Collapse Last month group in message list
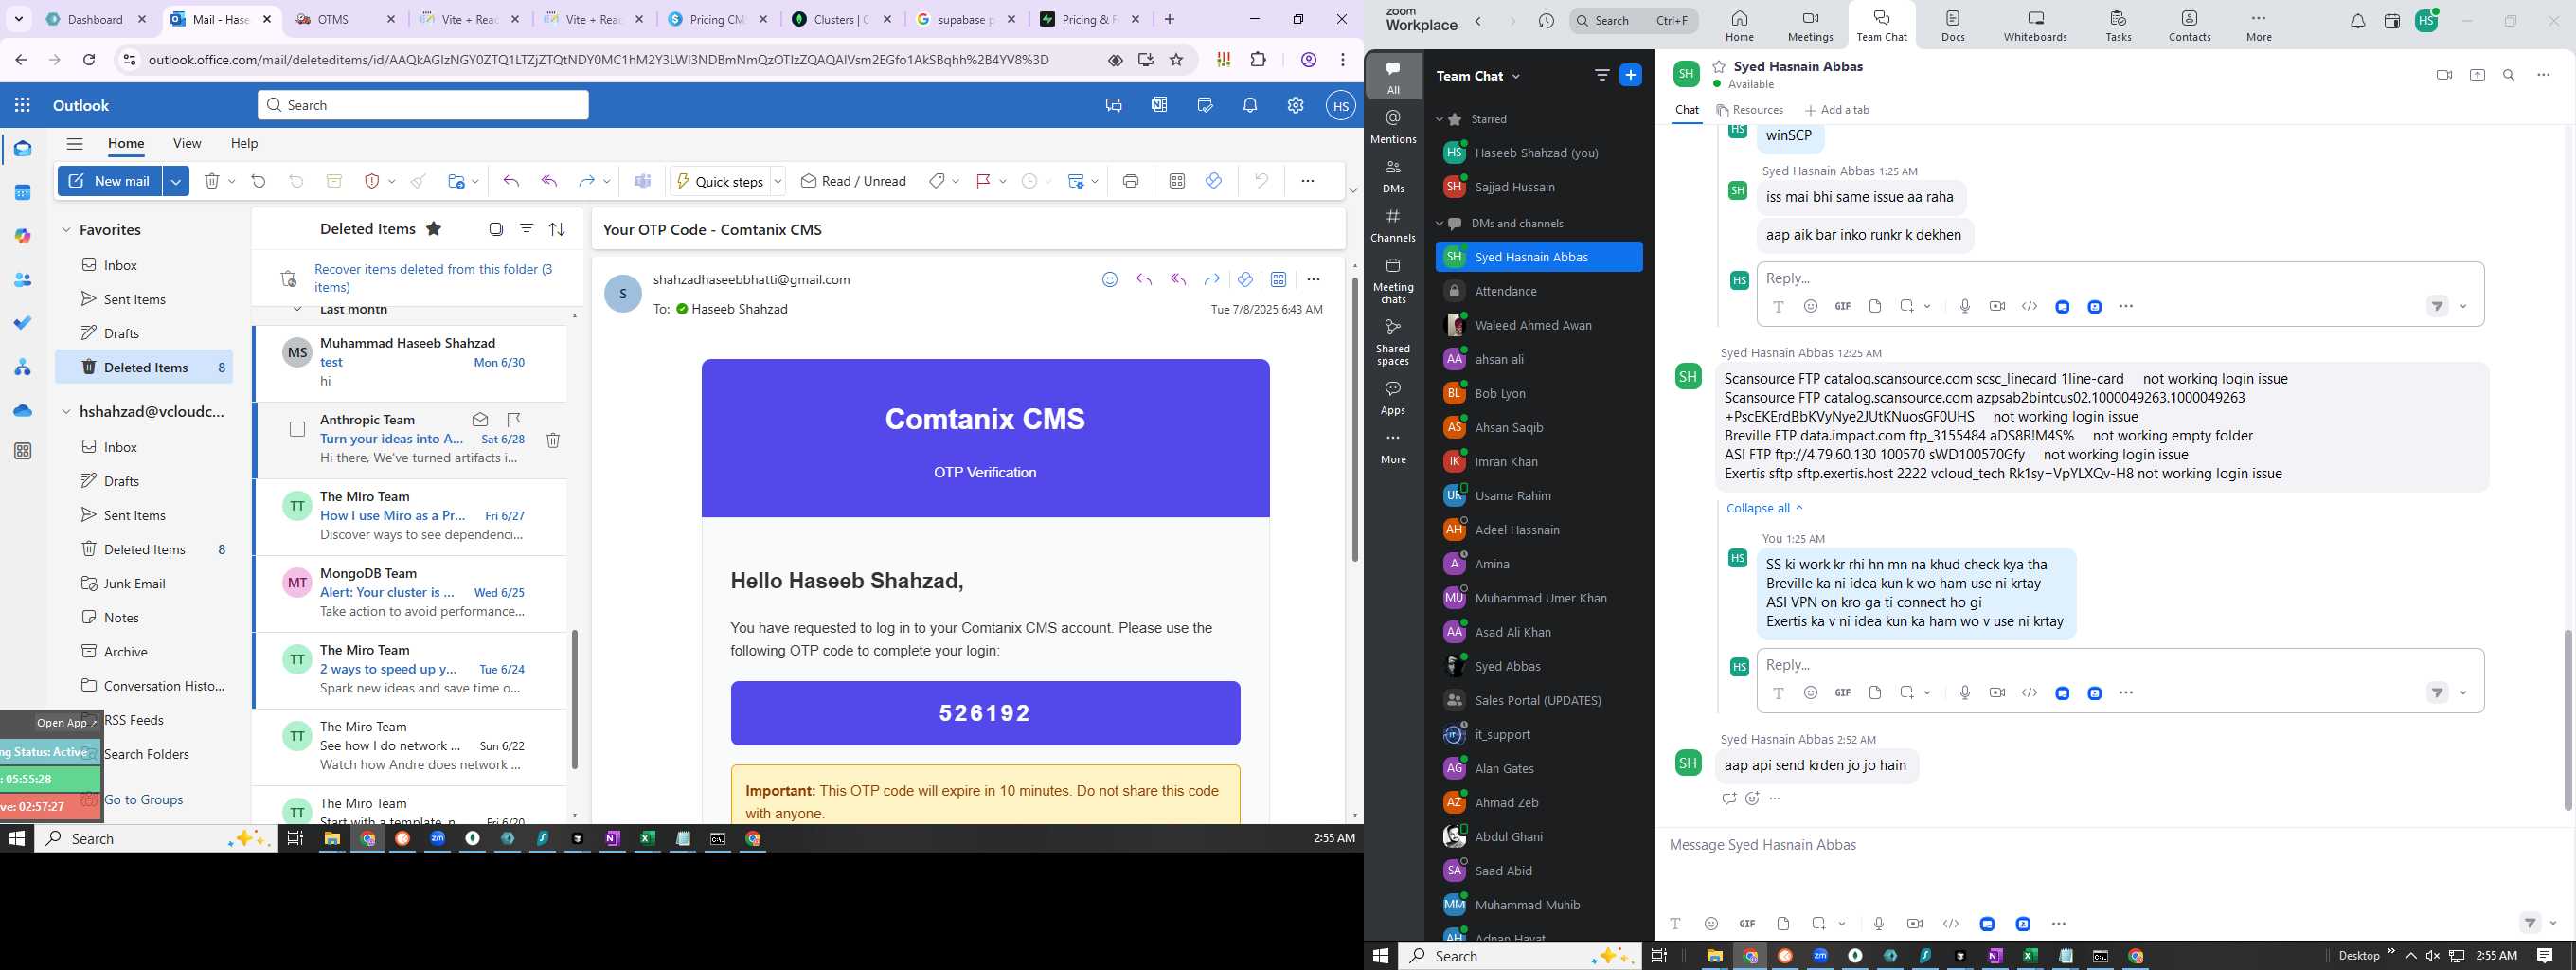Viewport: 2576px width, 970px height. pos(297,310)
